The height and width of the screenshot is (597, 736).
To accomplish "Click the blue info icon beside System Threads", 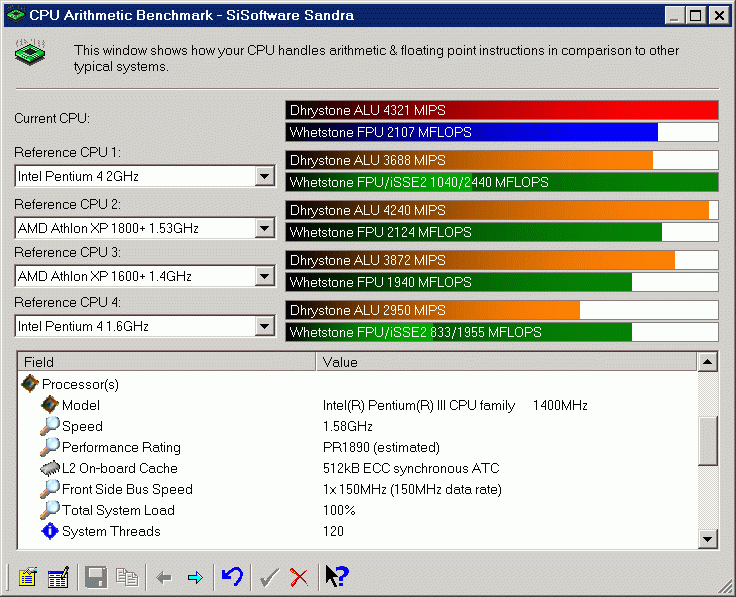I will point(50,531).
